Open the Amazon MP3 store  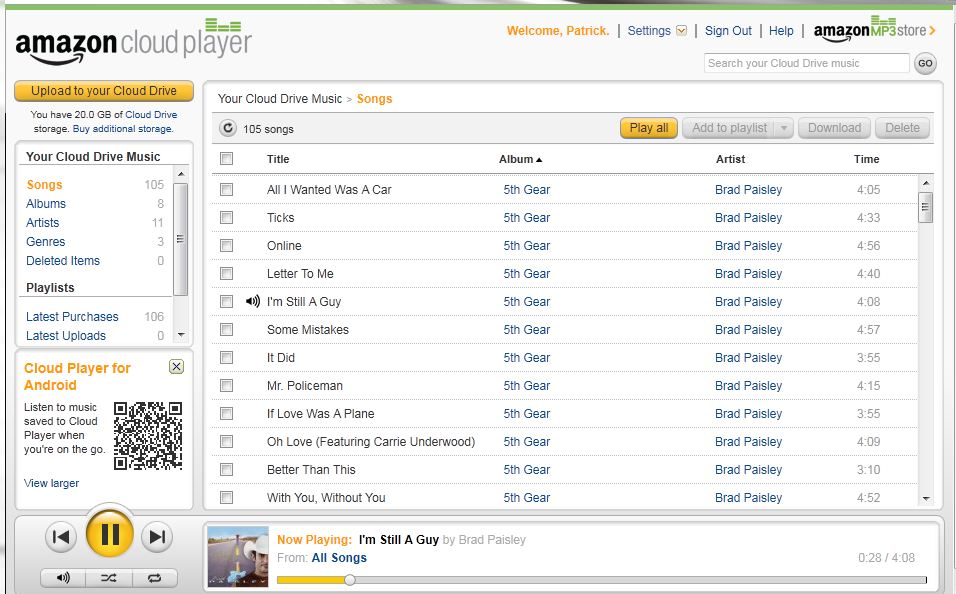pyautogui.click(x=874, y=30)
